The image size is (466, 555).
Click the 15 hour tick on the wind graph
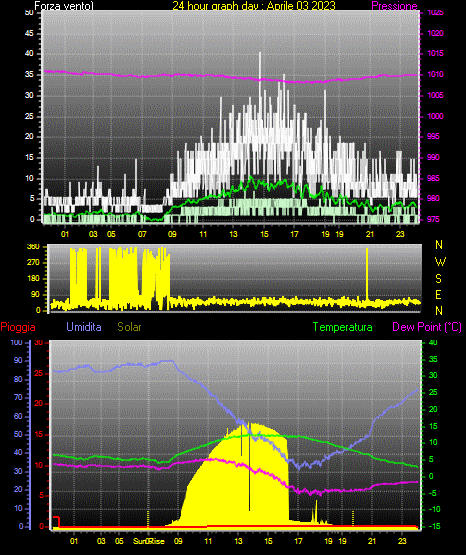click(x=264, y=234)
